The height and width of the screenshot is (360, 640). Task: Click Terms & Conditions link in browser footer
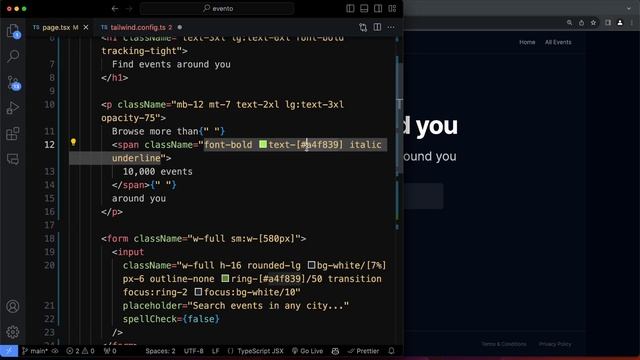click(504, 344)
